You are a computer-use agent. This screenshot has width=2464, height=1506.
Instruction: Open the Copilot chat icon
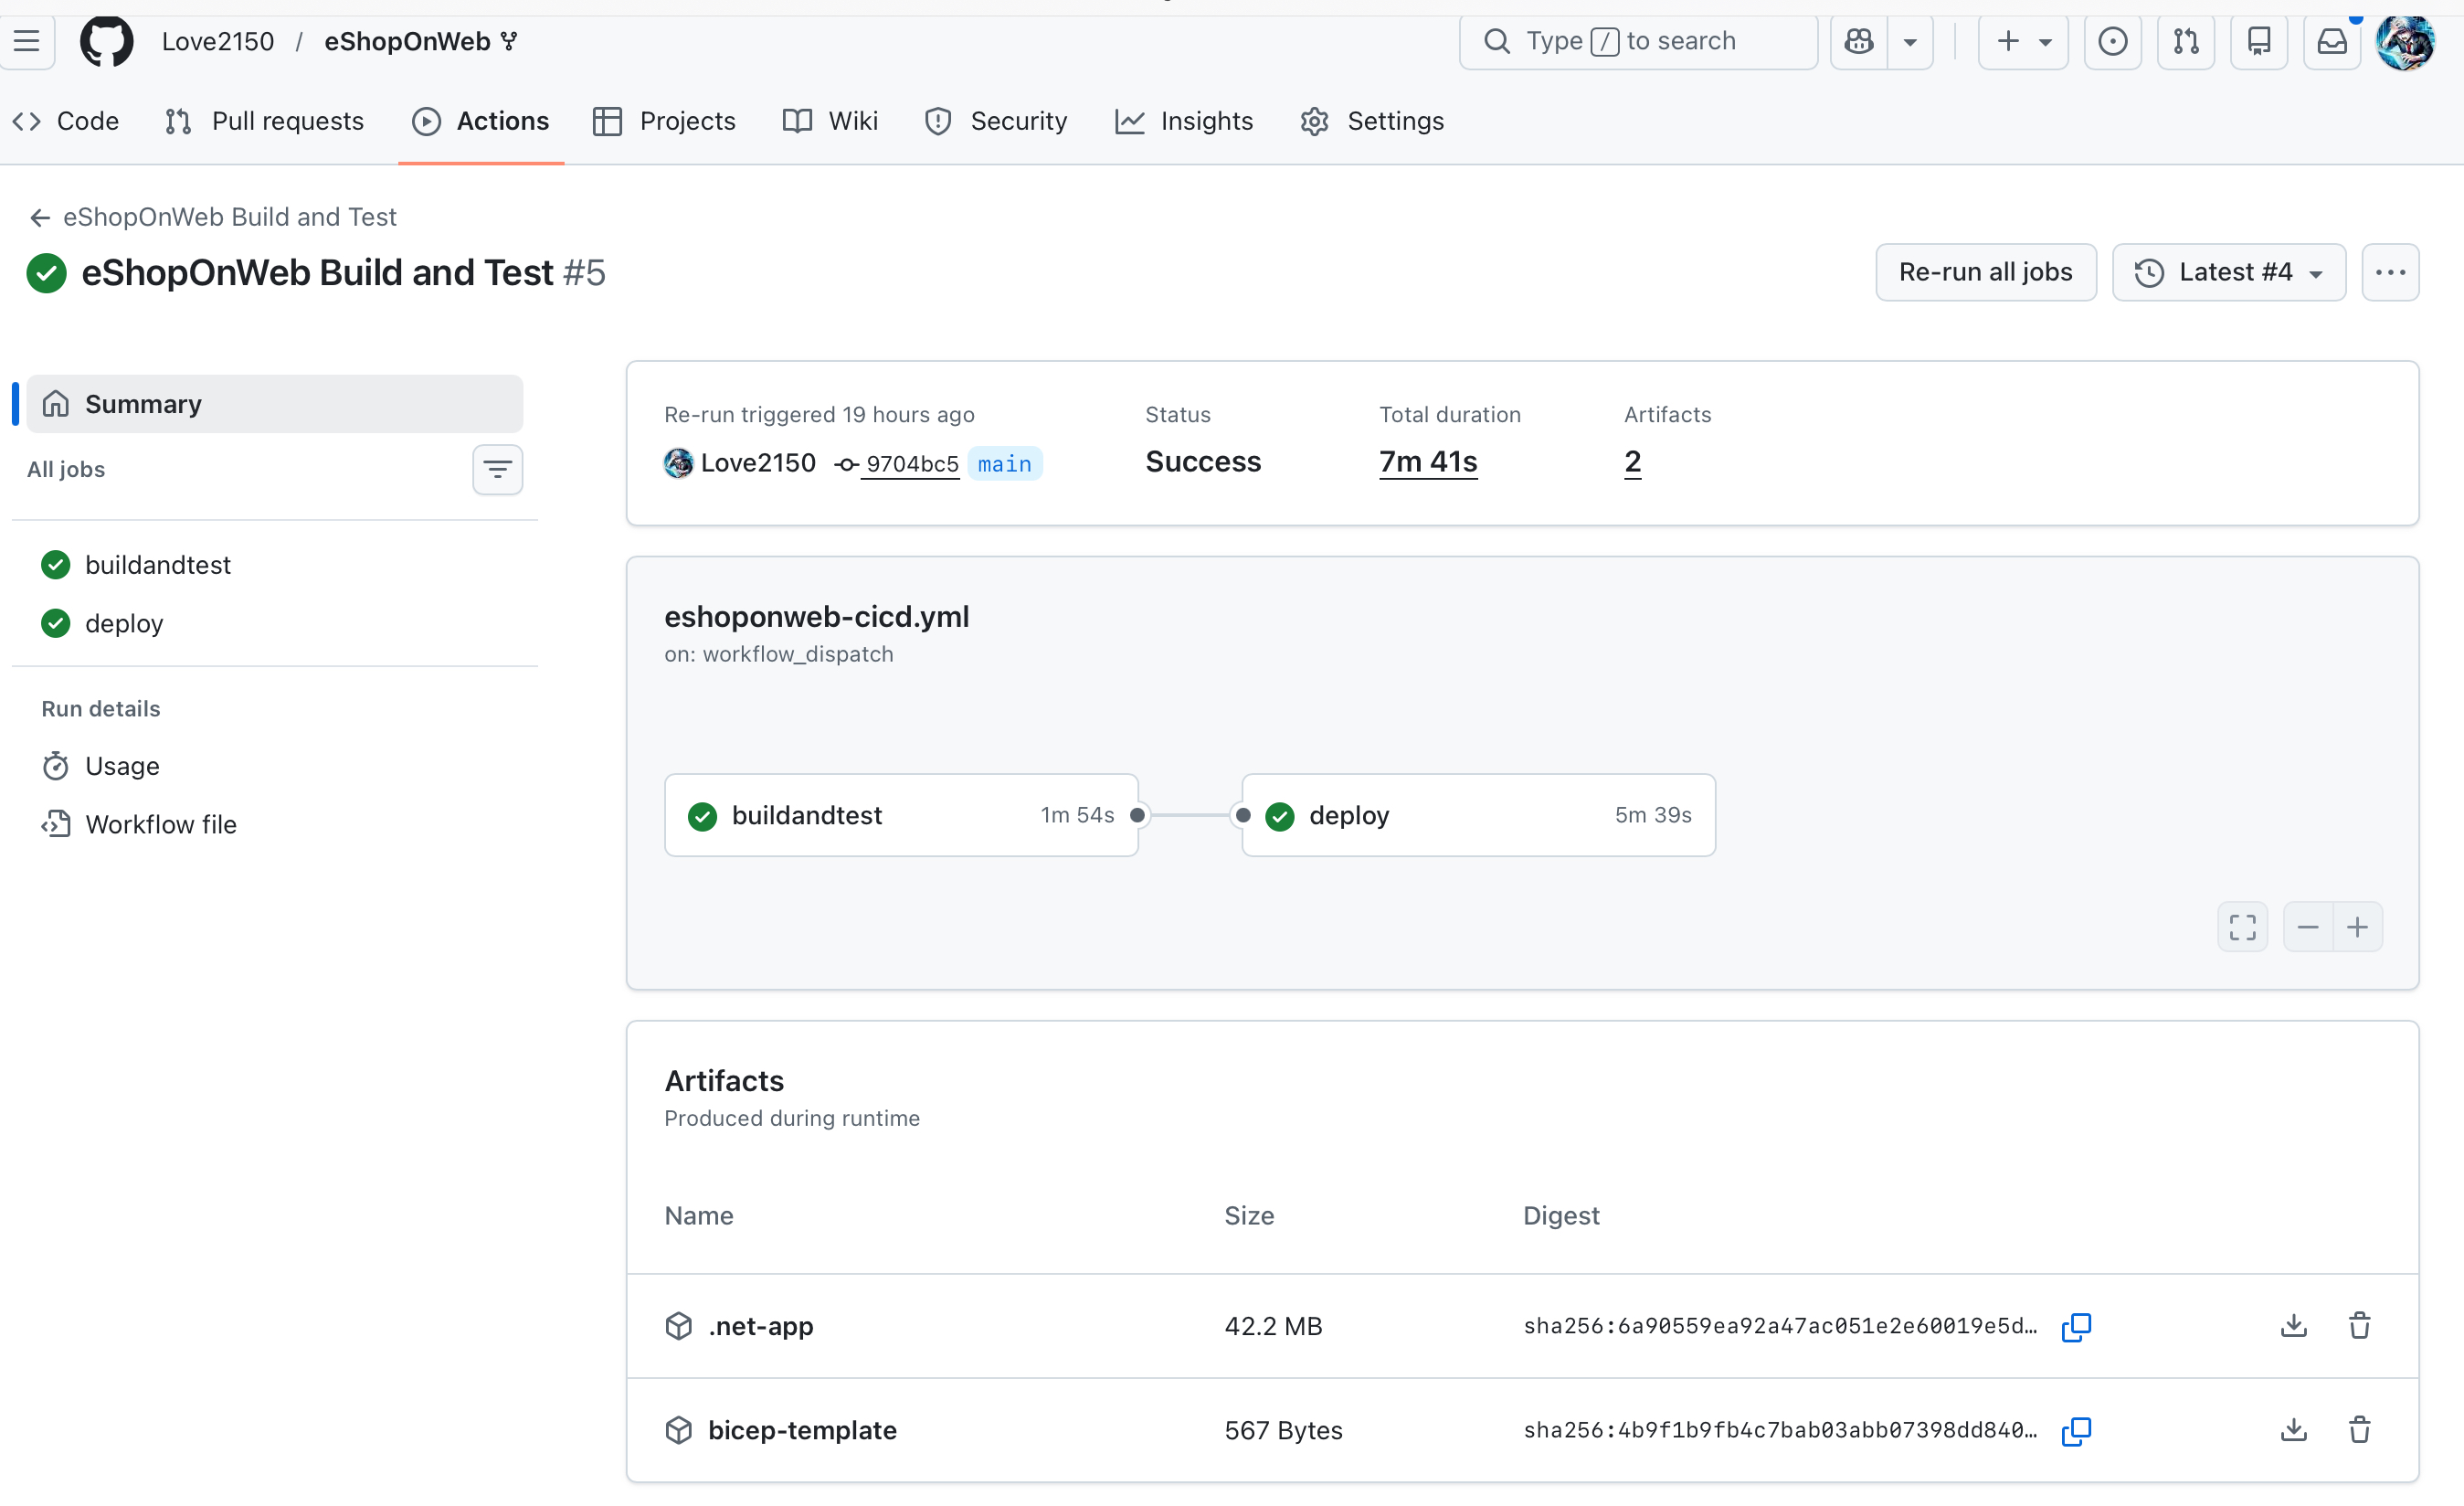1859,41
